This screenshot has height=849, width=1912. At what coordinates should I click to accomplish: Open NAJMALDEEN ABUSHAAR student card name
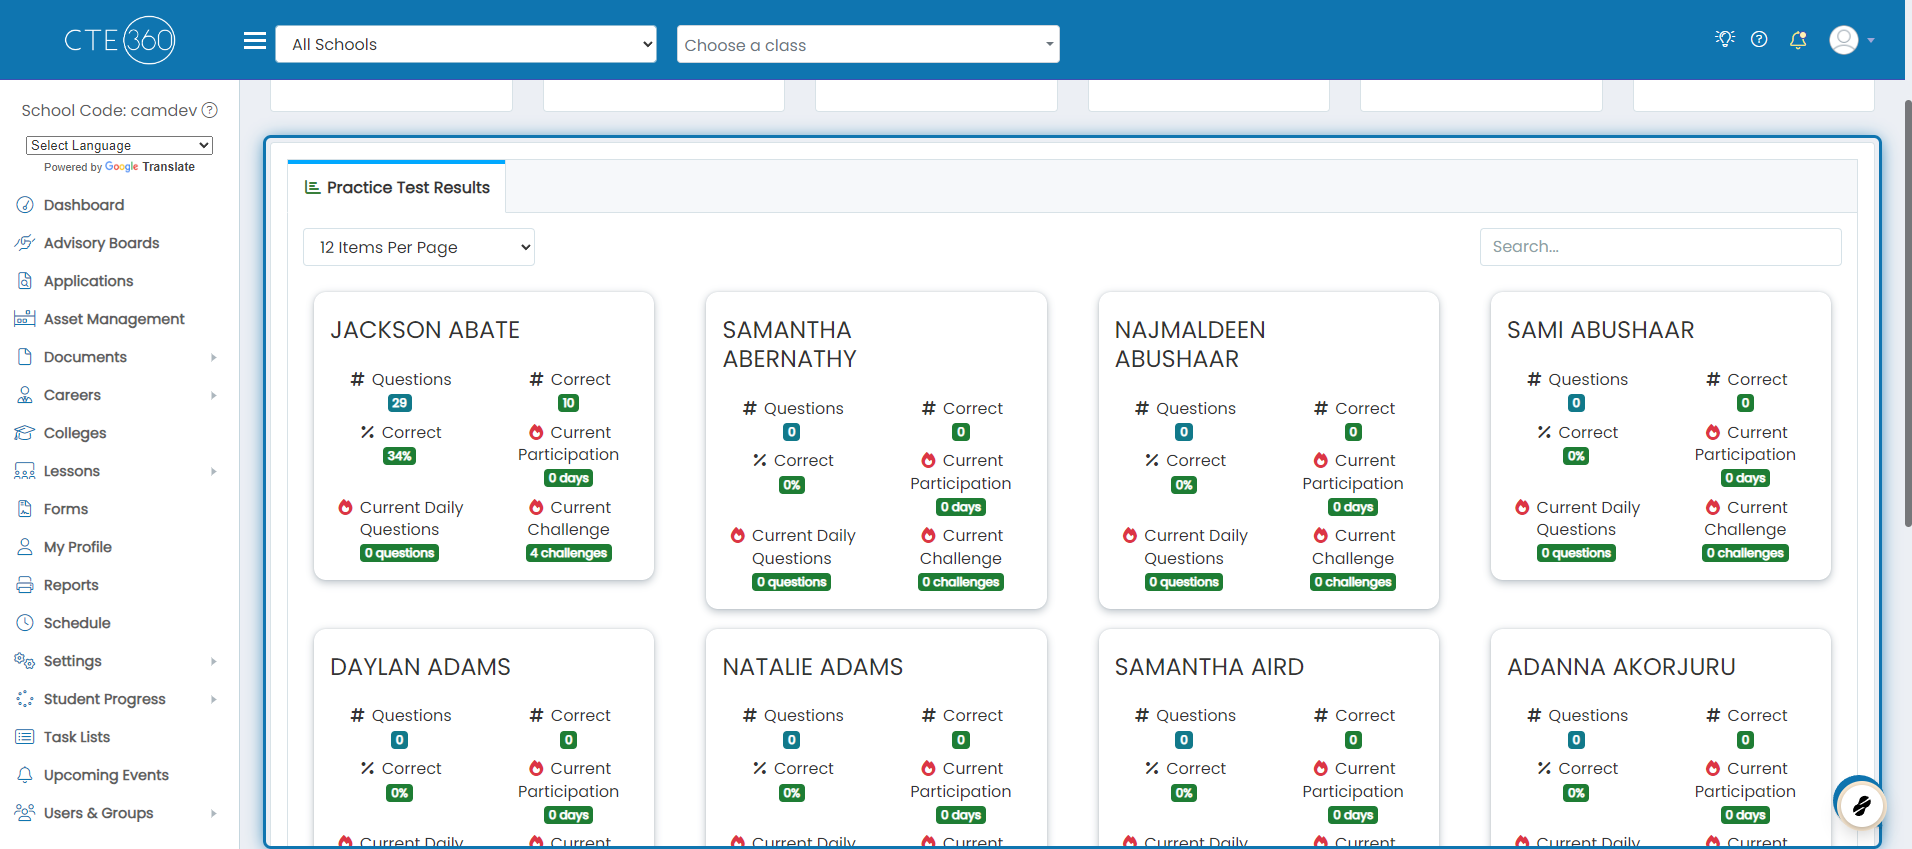tap(1190, 344)
